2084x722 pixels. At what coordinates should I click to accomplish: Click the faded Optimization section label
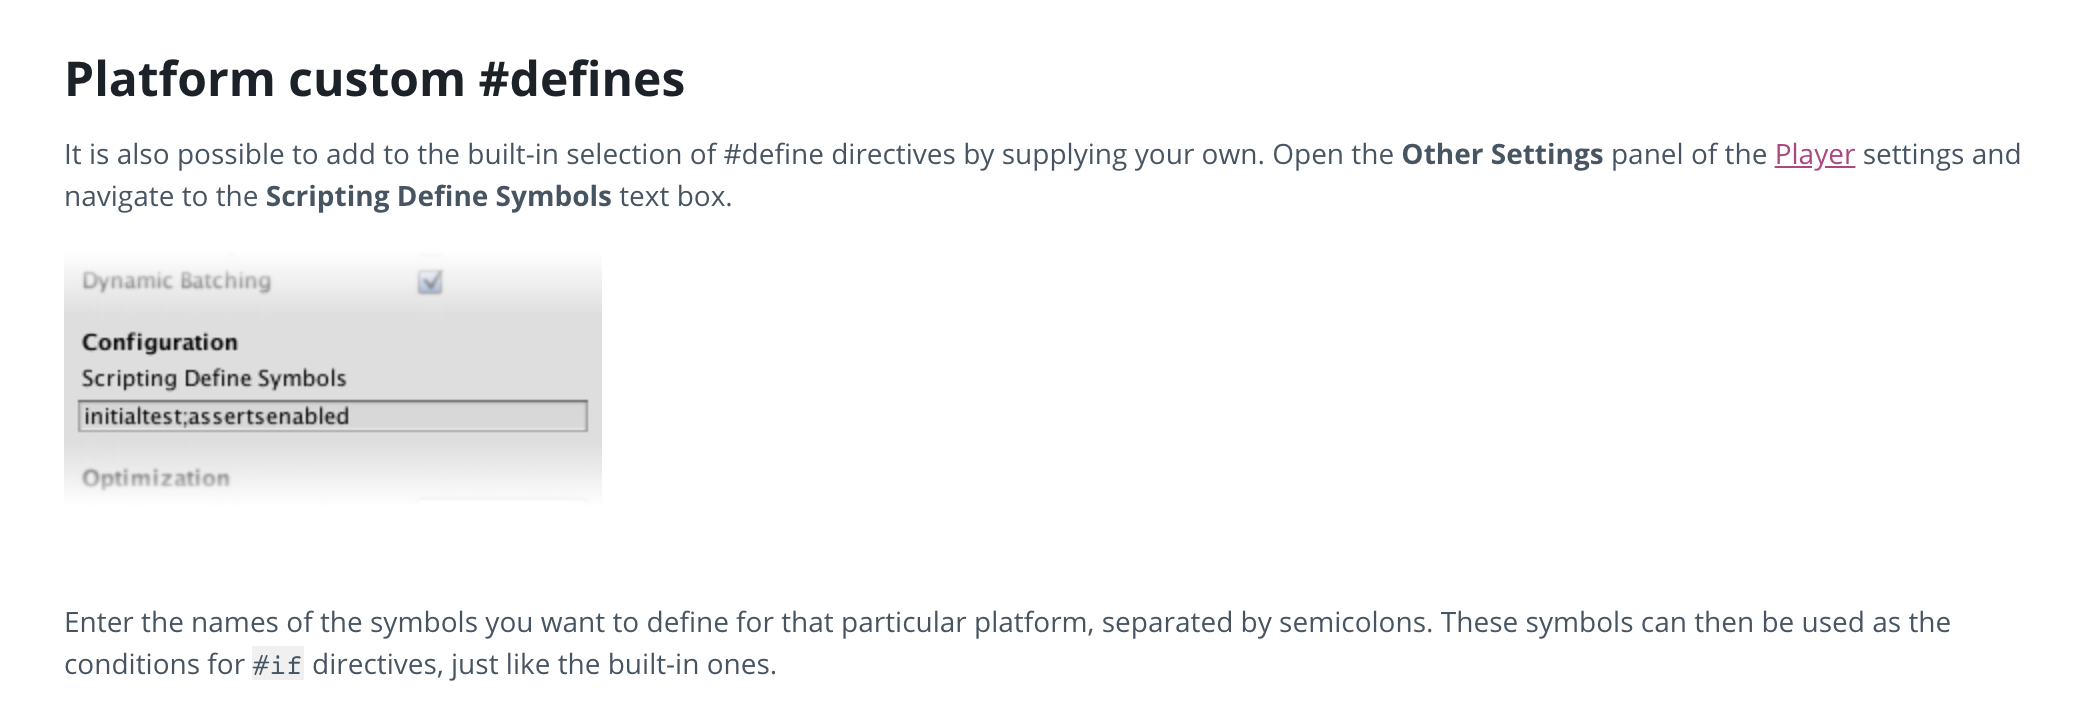click(x=156, y=478)
